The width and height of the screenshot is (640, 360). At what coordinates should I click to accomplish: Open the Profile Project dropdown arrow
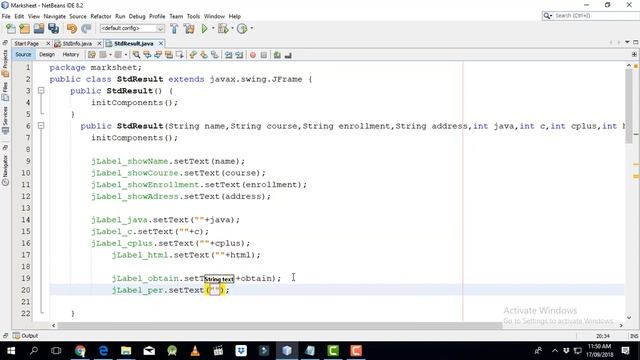(251, 28)
